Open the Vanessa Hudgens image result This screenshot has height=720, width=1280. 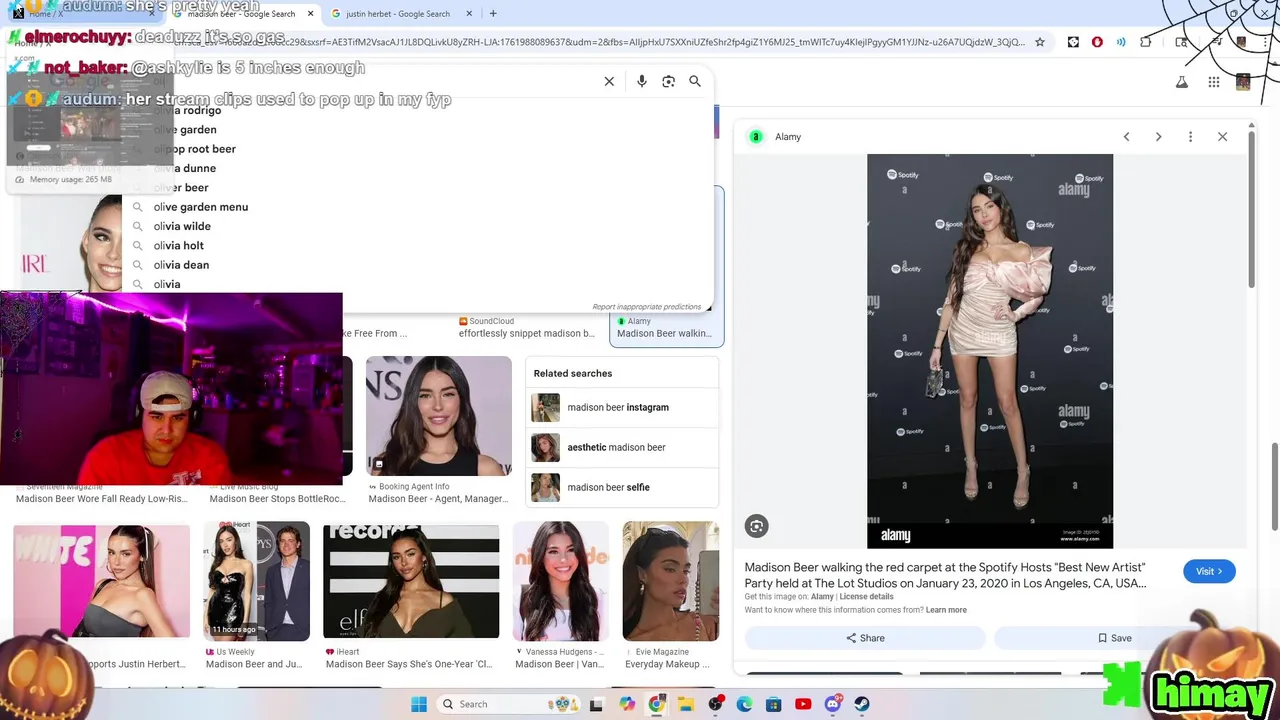(x=561, y=580)
